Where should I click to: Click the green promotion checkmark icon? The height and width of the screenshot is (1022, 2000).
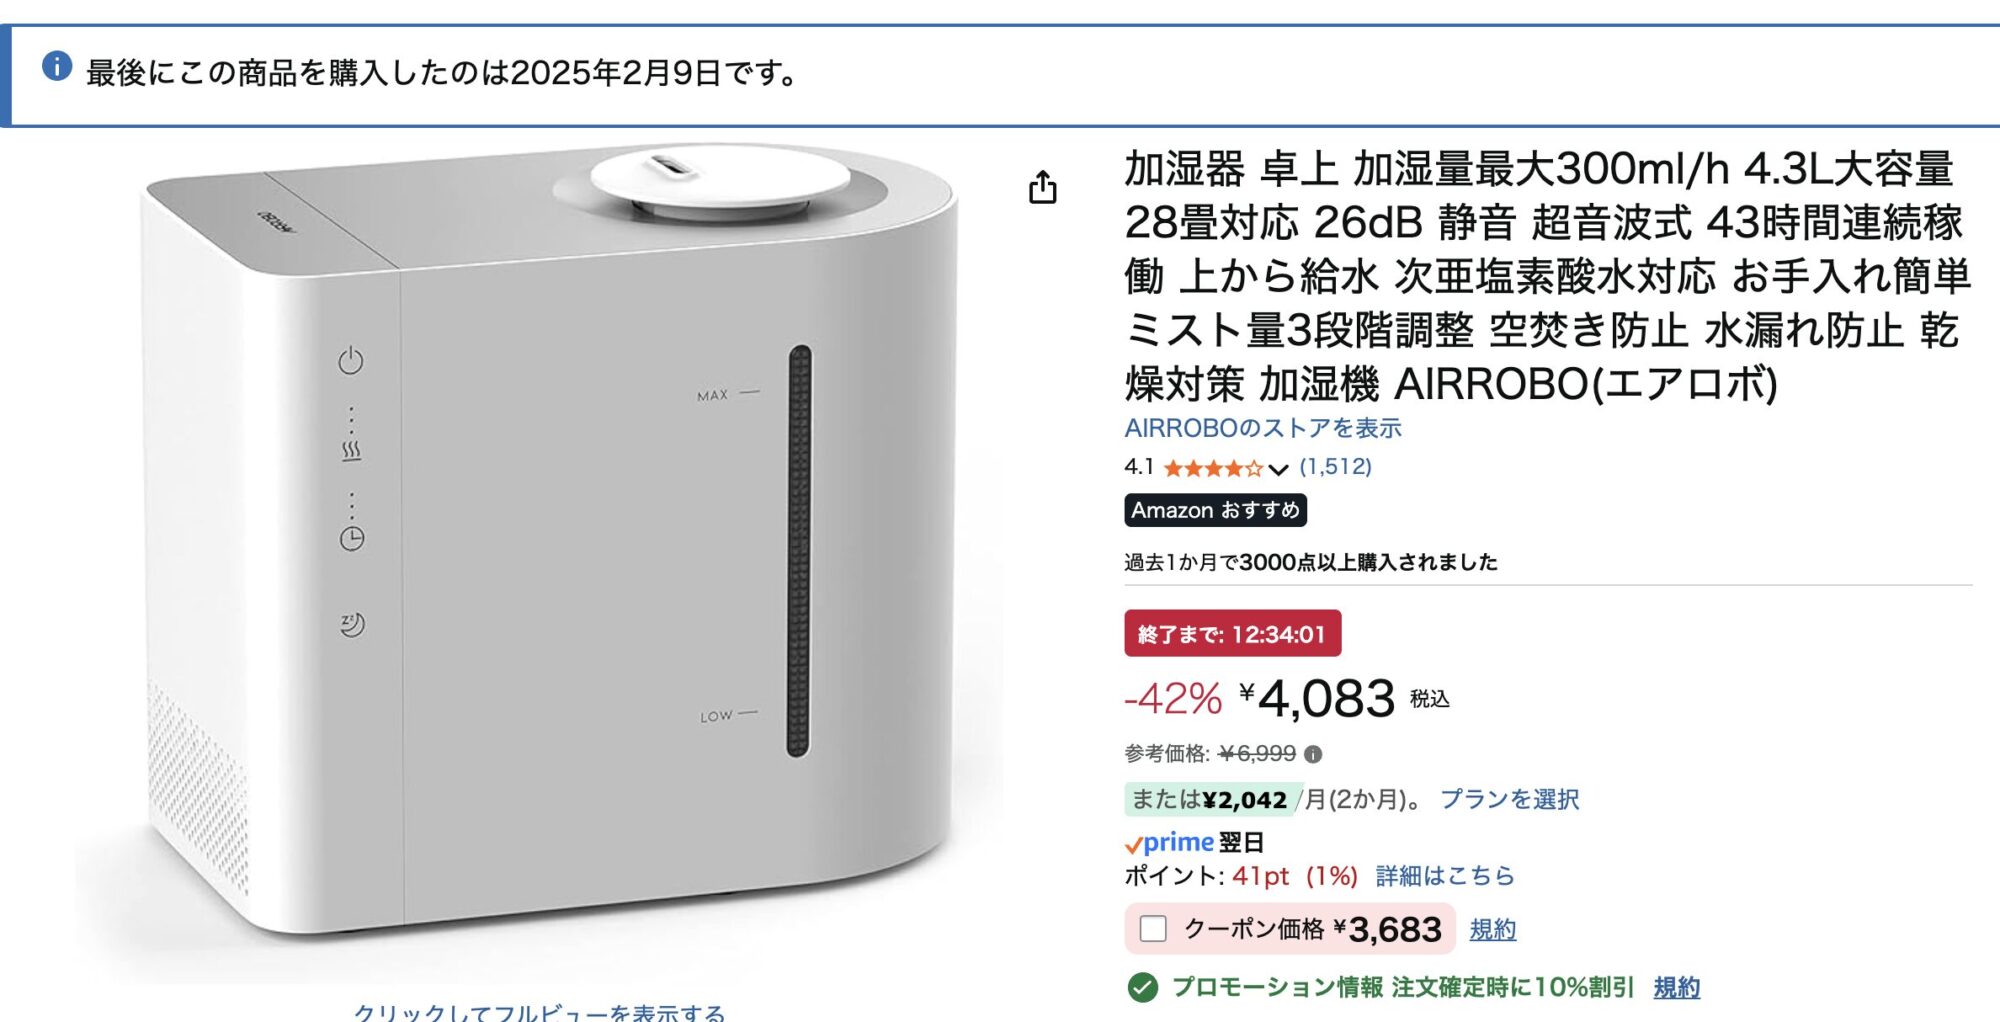pos(1142,988)
